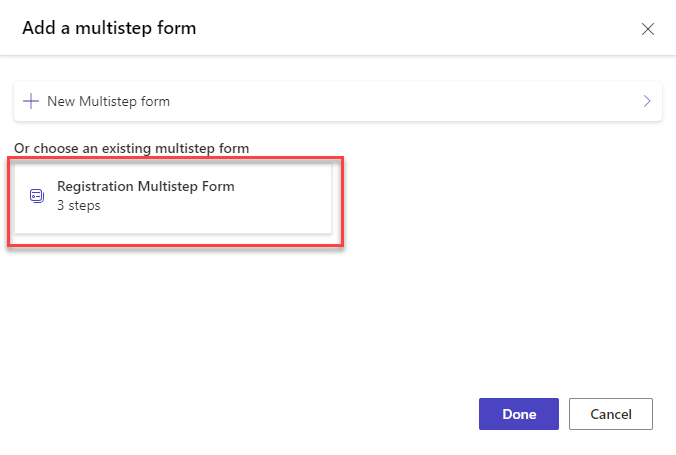Cancel adding a multistep form
This screenshot has width=676, height=455.
click(610, 414)
